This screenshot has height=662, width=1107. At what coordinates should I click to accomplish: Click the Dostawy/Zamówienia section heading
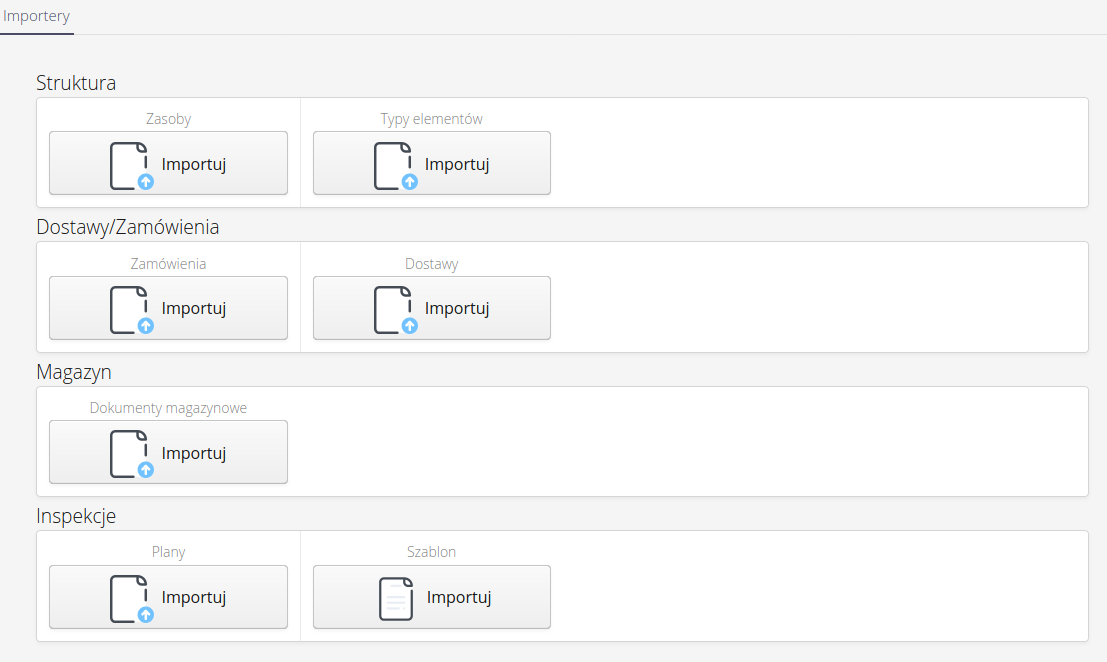click(x=128, y=227)
